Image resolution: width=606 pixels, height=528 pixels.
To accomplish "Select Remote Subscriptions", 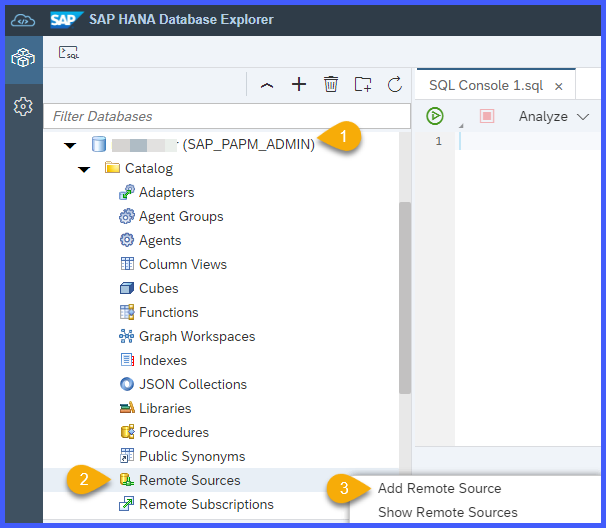I will coord(206,504).
